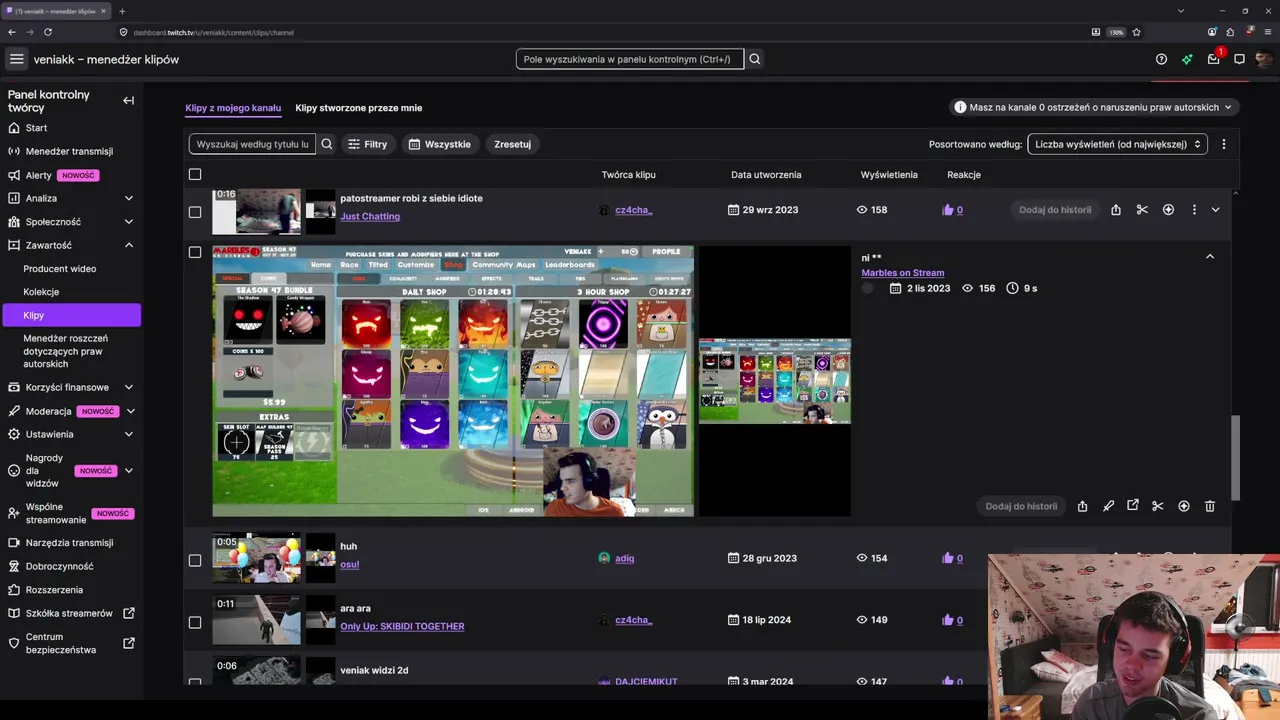Open the Only Up: SKIBIDI TOGETHER link
This screenshot has height=720, width=1280.
pyautogui.click(x=402, y=626)
